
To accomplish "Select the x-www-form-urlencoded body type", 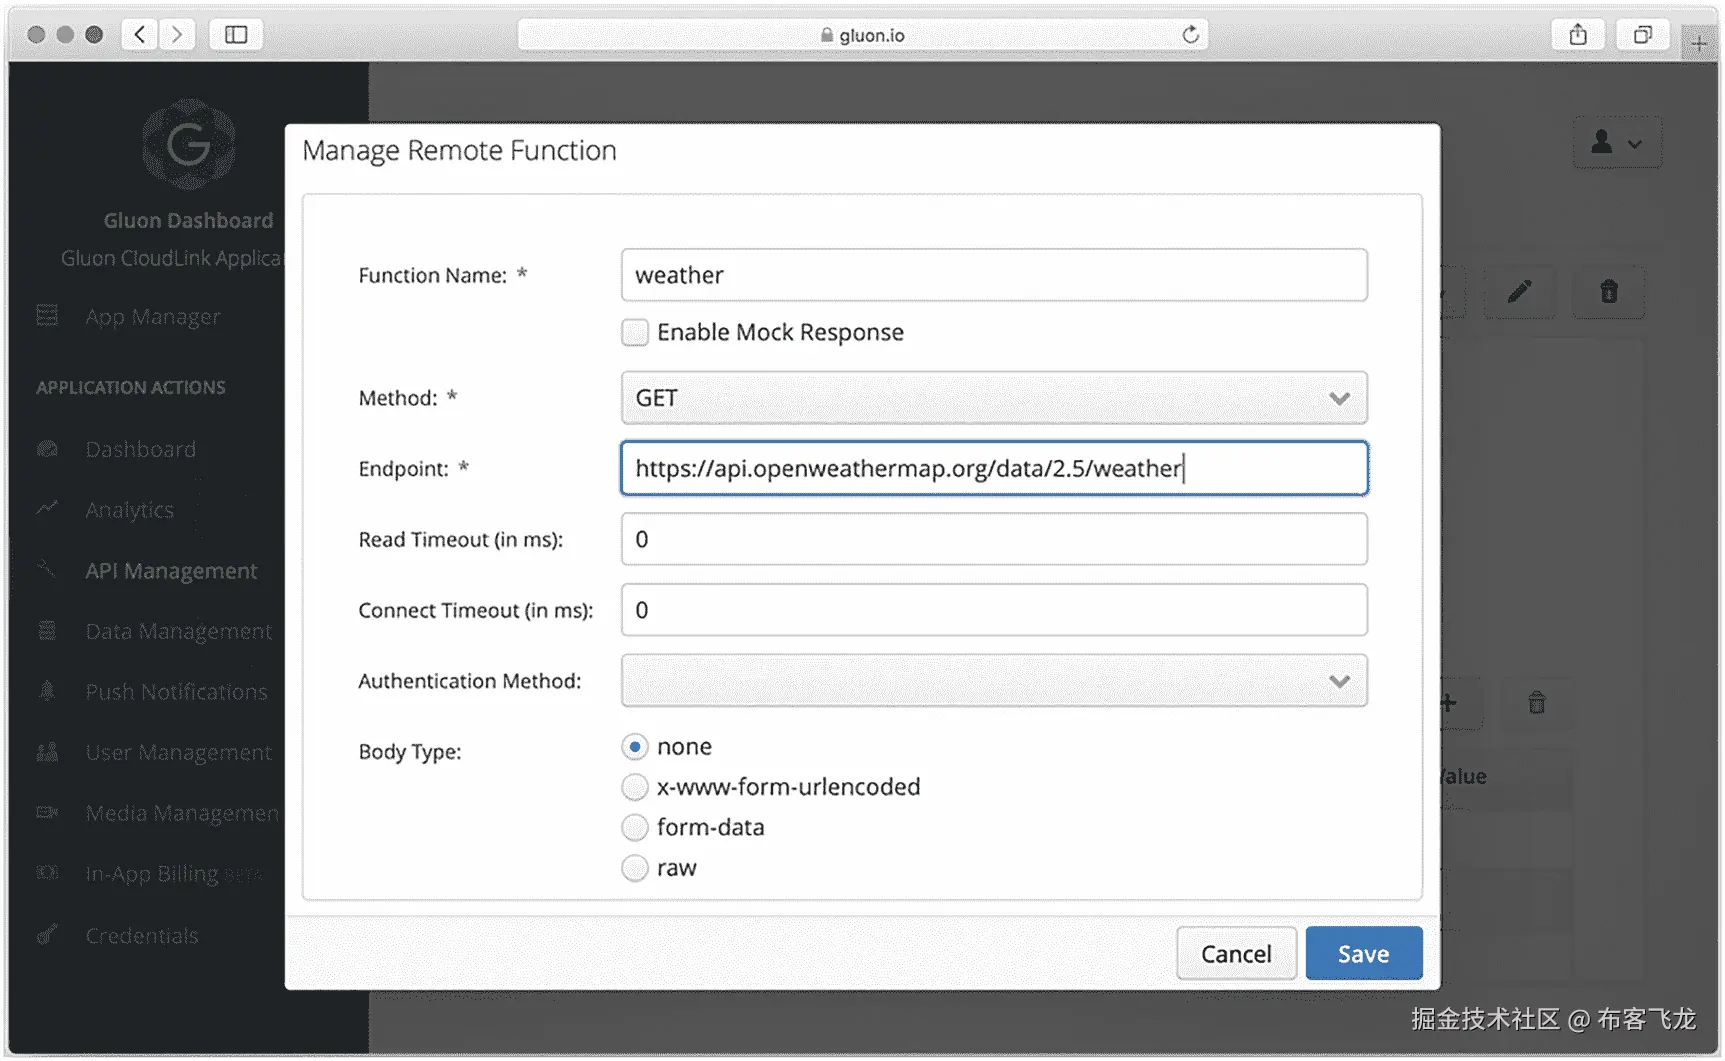I will pos(635,787).
